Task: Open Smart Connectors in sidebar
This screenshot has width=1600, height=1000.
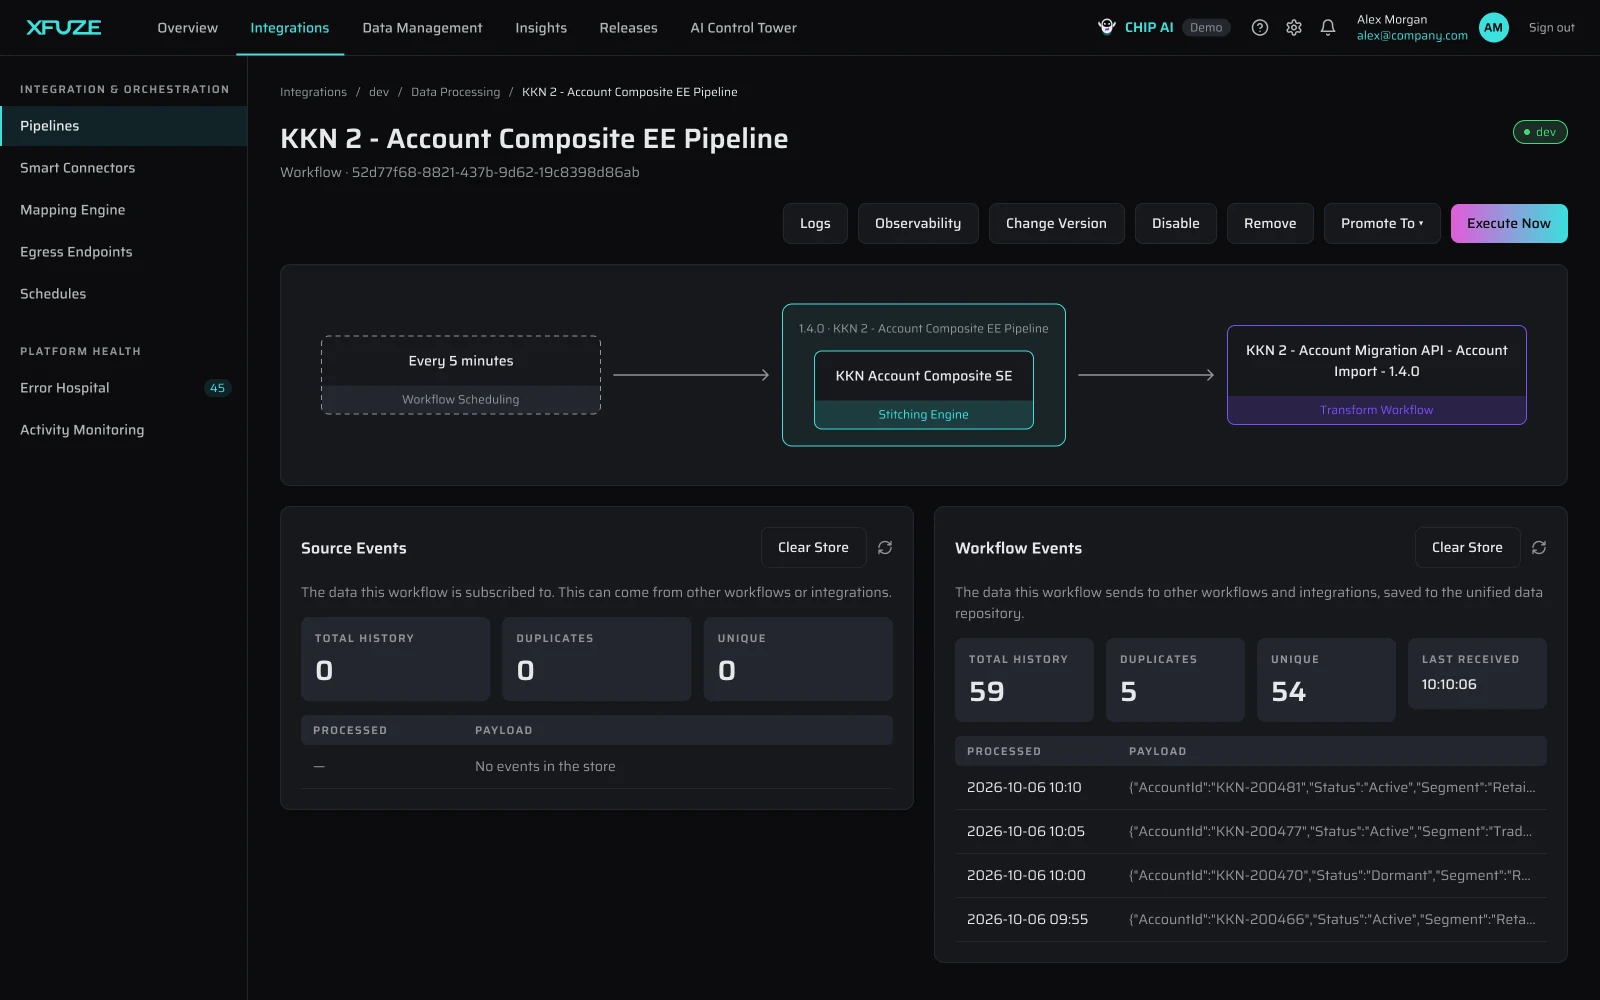Action: [123, 168]
